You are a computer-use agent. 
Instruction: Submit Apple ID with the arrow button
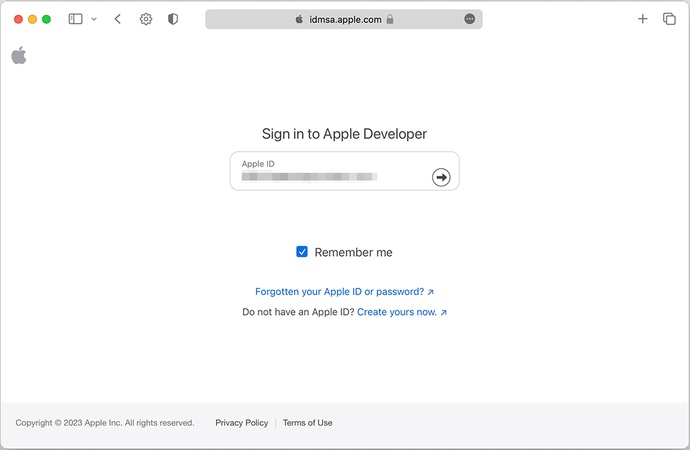click(x=441, y=177)
